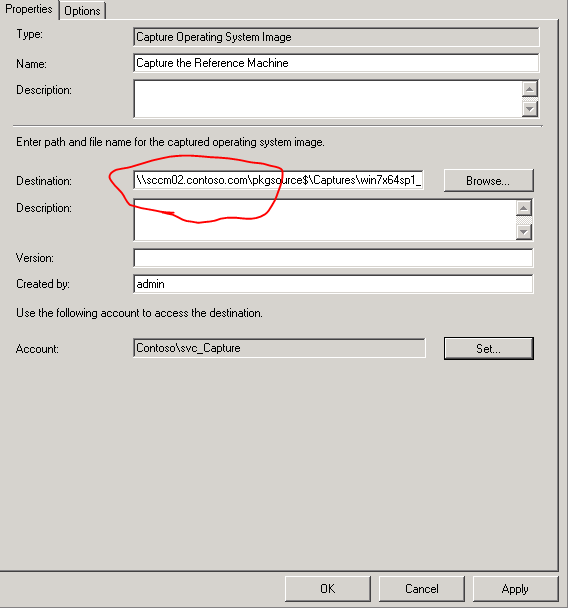568x608 pixels.
Task: Click the Destination path field
Action: click(x=278, y=180)
